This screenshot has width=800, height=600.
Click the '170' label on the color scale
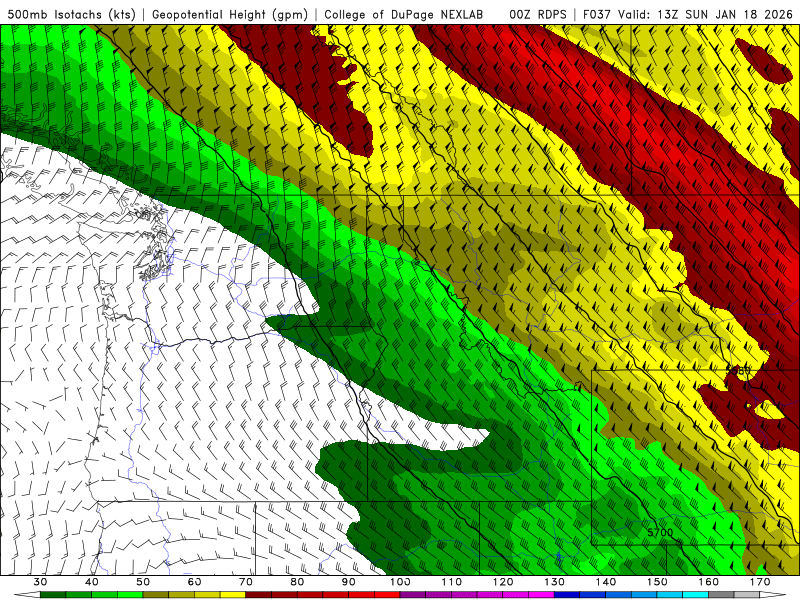[760, 582]
